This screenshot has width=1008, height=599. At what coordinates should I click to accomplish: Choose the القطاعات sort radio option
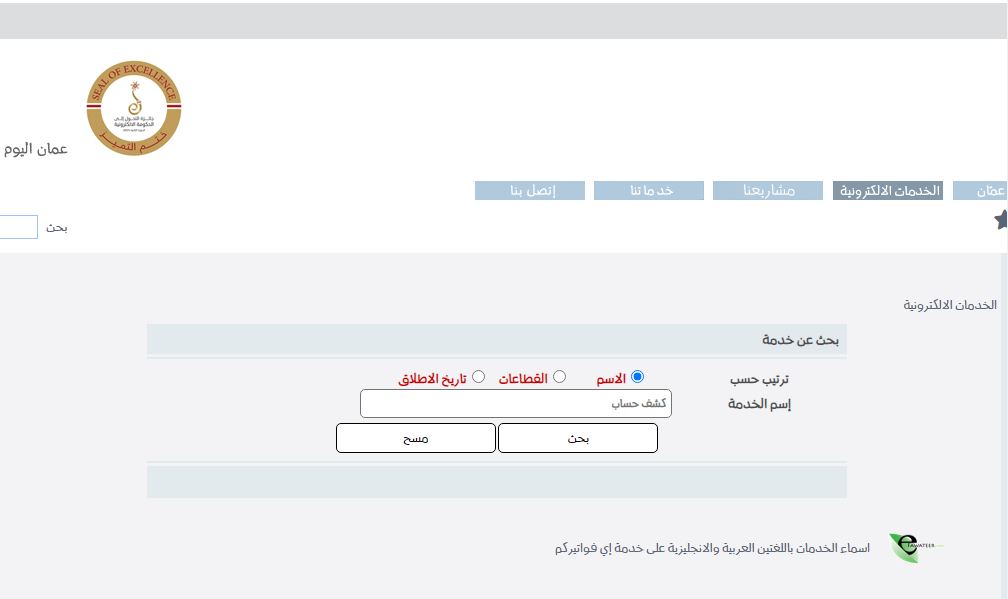coord(559,377)
